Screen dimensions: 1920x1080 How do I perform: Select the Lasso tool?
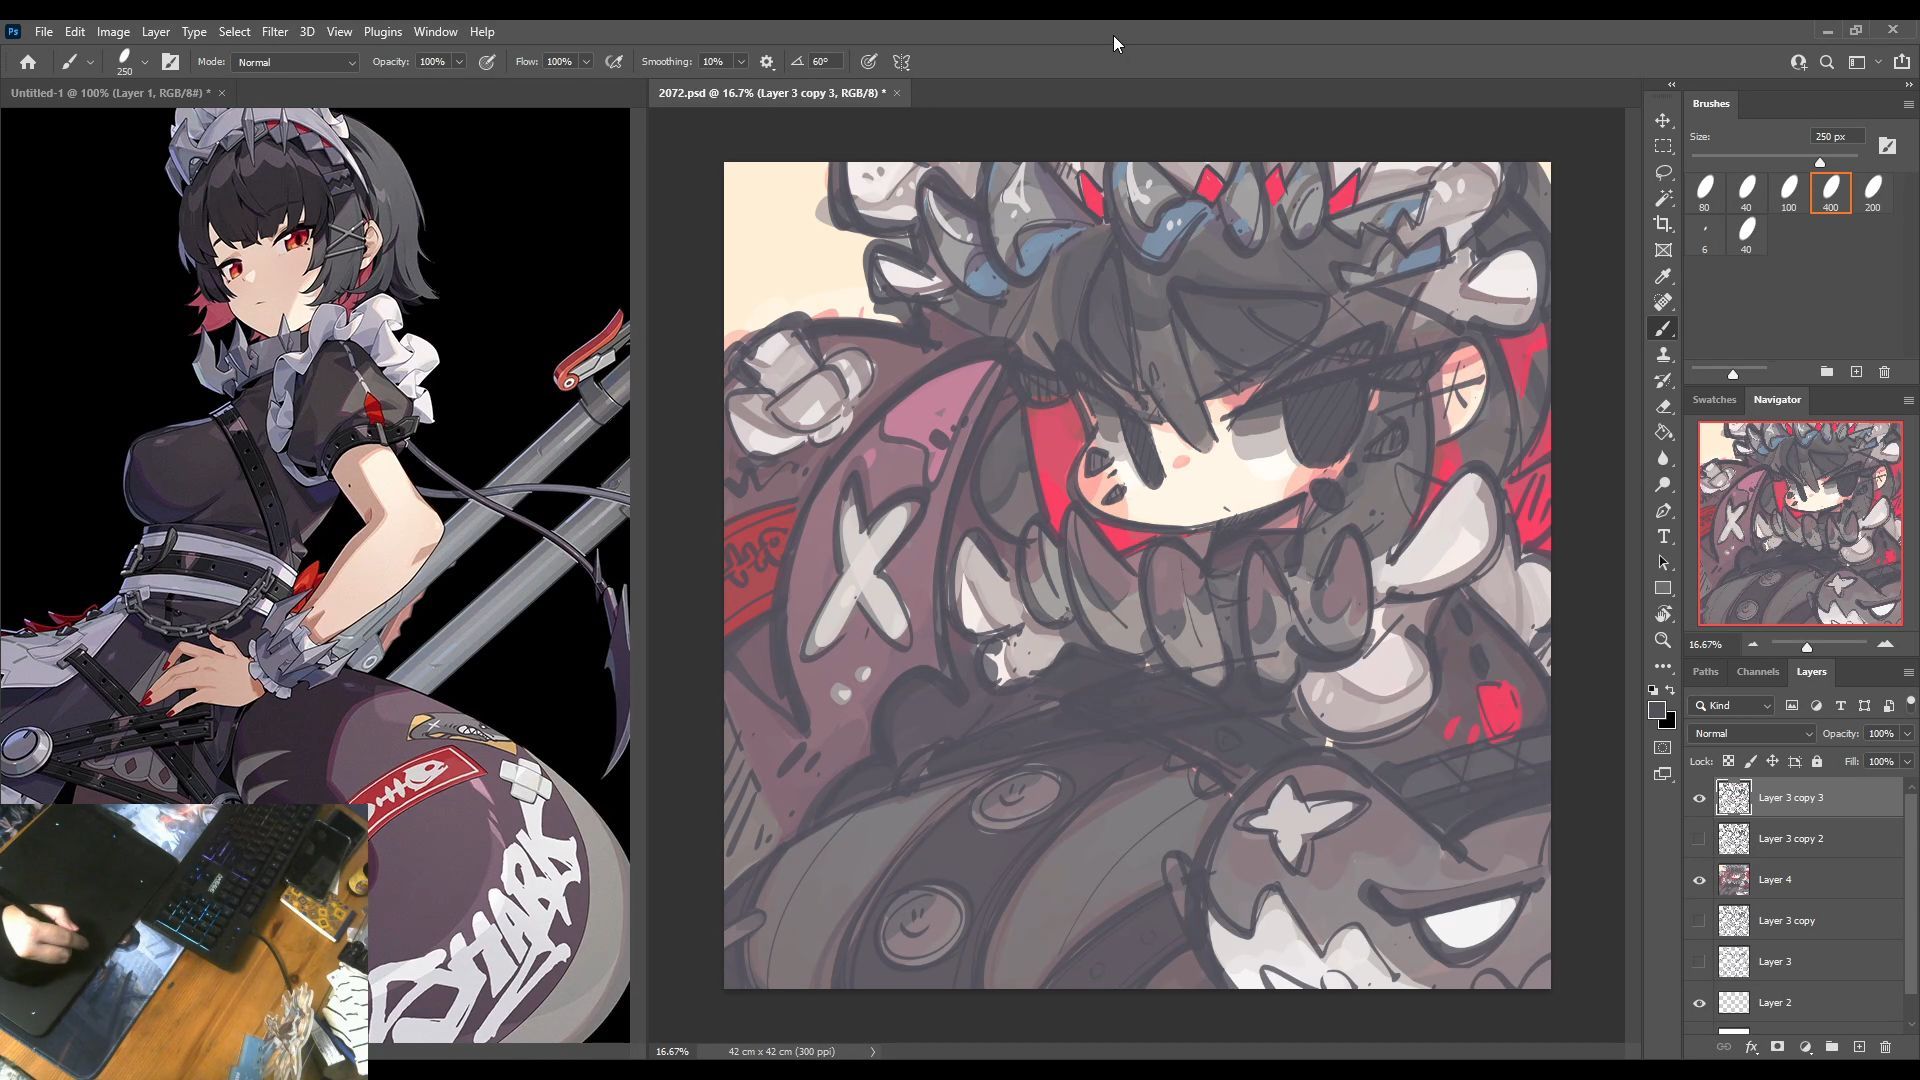click(x=1663, y=172)
